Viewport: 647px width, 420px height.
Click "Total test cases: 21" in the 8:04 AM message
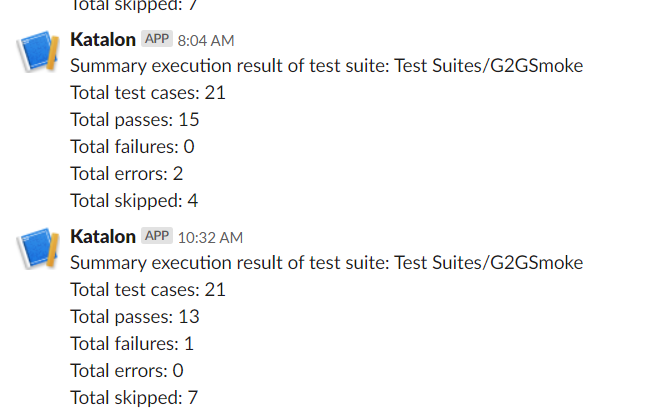[x=148, y=93]
